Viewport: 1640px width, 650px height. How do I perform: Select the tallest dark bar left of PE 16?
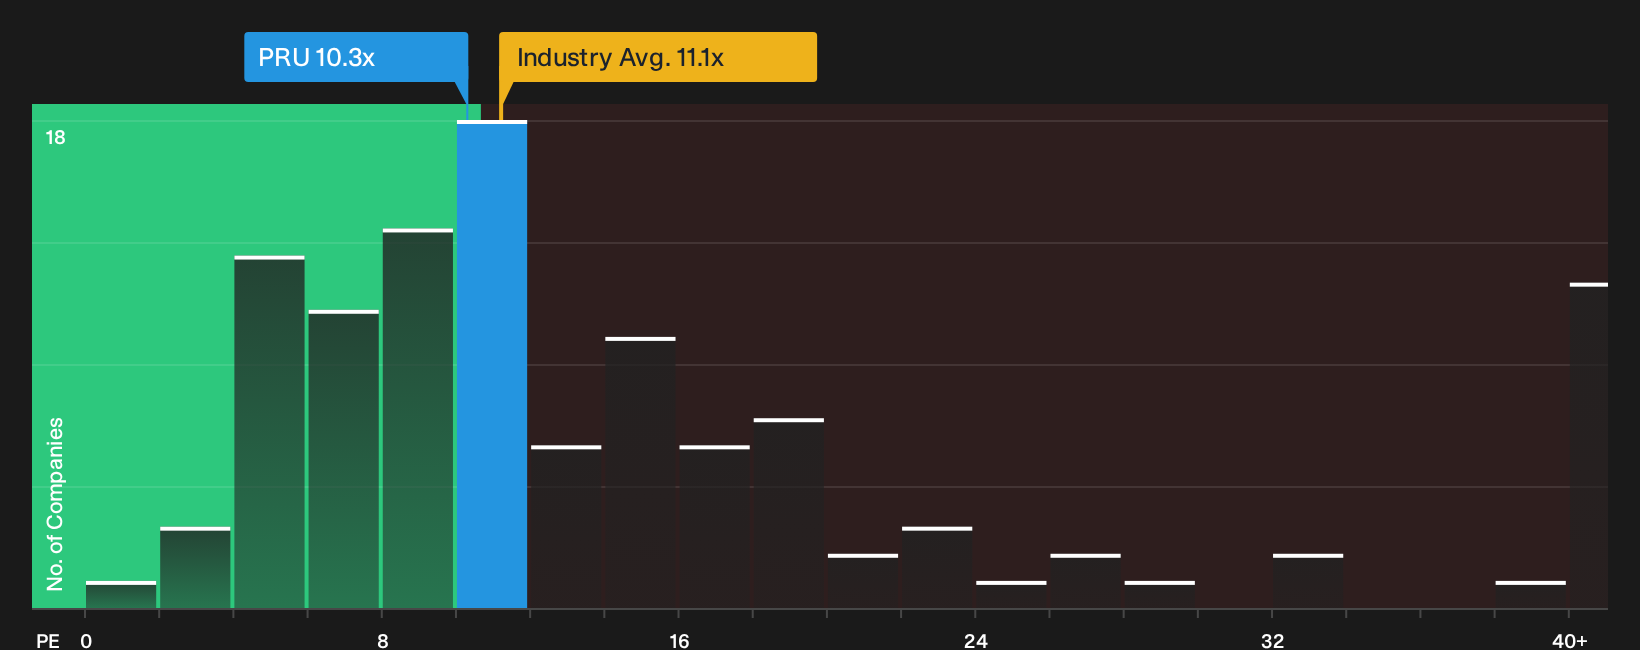coord(640,473)
